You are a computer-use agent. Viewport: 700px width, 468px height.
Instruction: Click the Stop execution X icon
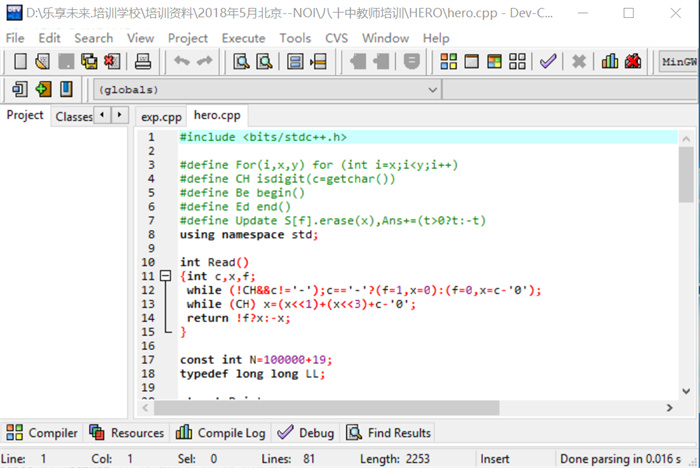(579, 61)
